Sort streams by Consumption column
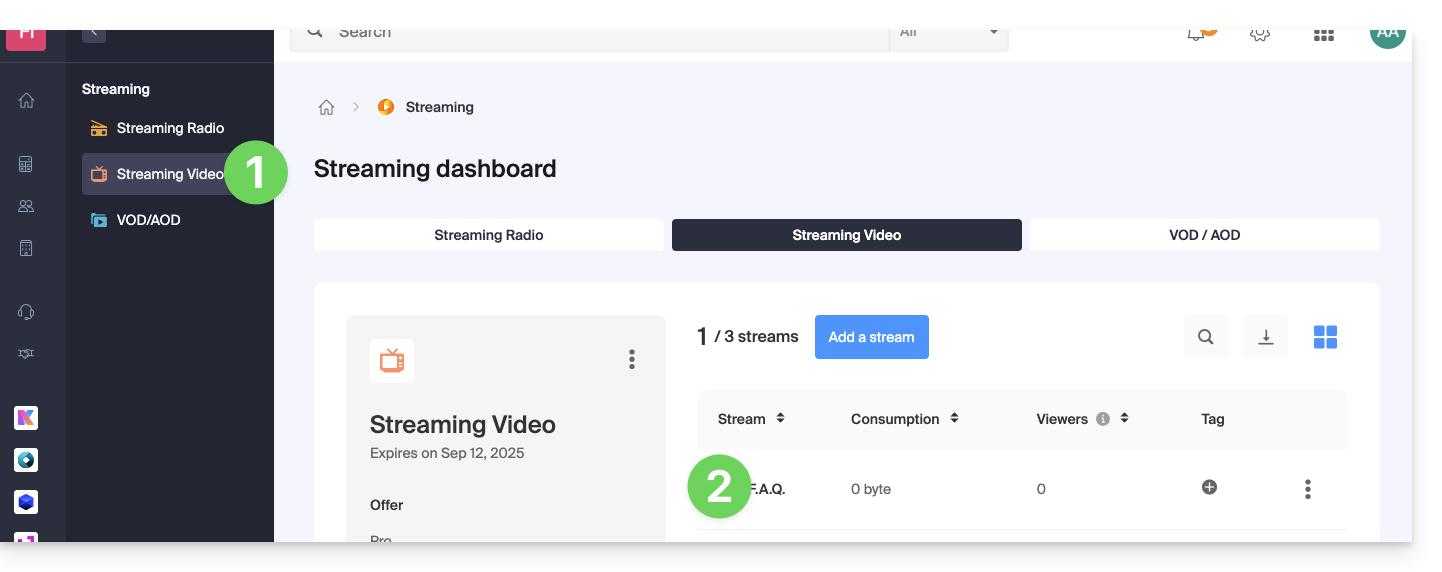 coord(954,419)
